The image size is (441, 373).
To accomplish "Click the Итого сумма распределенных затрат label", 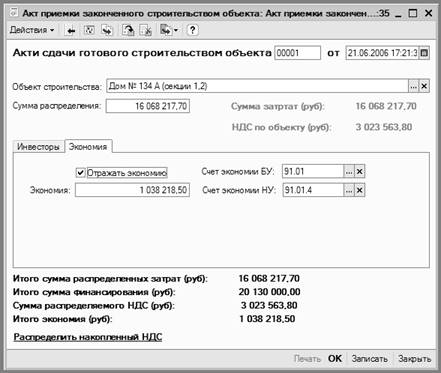I will click(110, 279).
